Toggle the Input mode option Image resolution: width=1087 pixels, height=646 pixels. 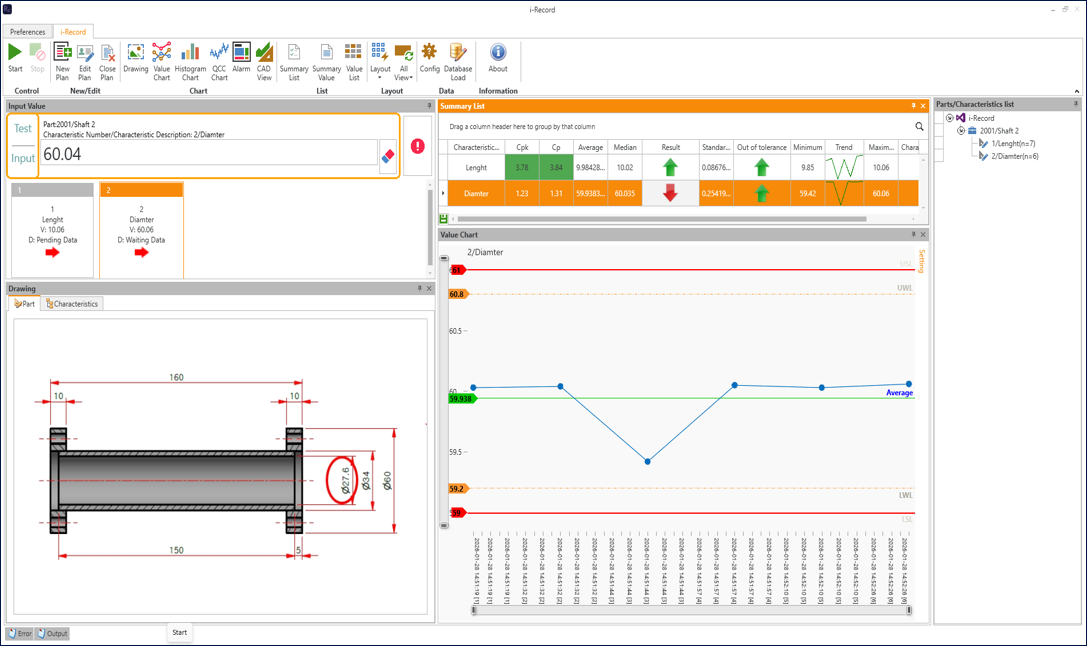point(23,158)
